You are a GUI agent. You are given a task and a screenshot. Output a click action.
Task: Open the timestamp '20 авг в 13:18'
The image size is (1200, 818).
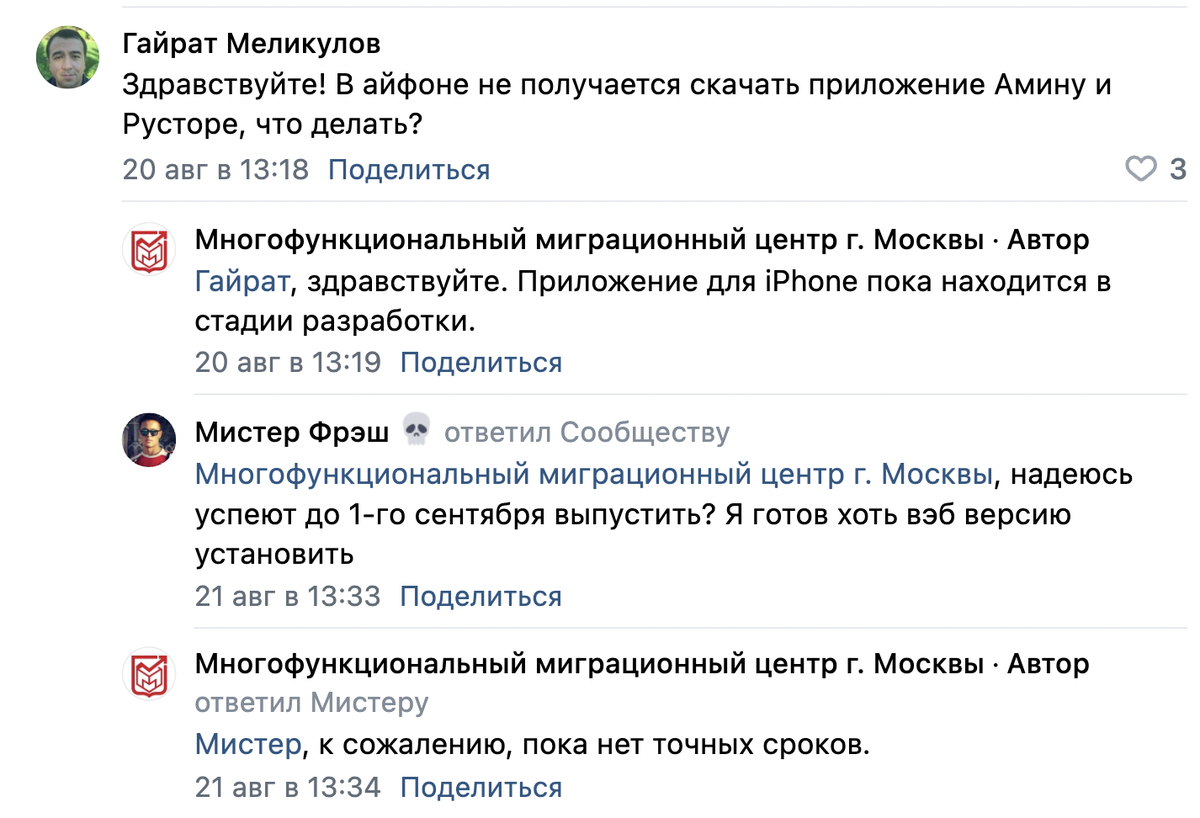pos(215,170)
